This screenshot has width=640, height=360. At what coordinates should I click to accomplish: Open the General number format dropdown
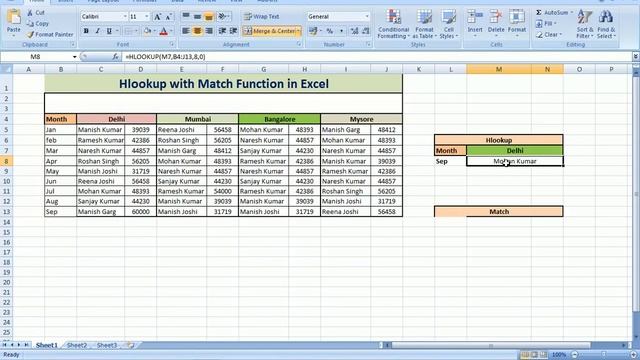point(367,16)
